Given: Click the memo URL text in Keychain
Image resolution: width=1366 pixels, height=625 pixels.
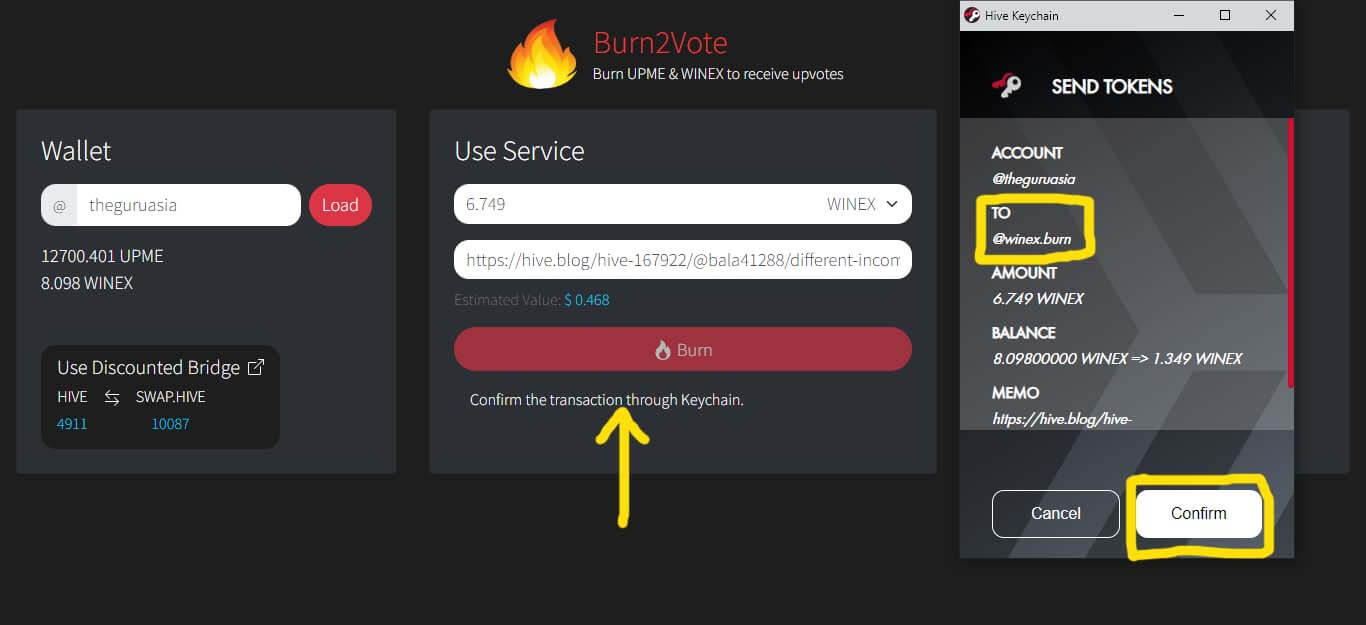Looking at the screenshot, I should (x=1062, y=419).
